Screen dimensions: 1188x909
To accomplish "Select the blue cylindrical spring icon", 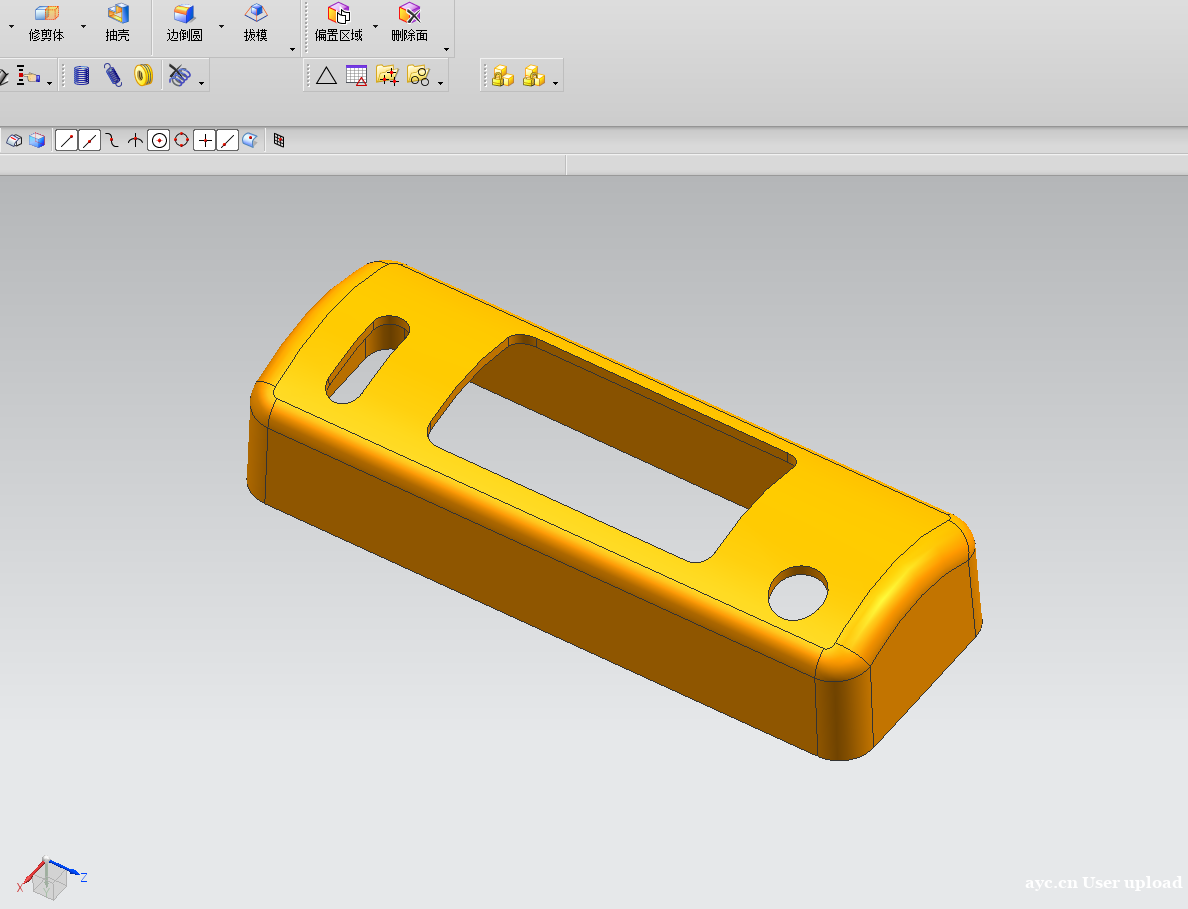I will (x=82, y=75).
